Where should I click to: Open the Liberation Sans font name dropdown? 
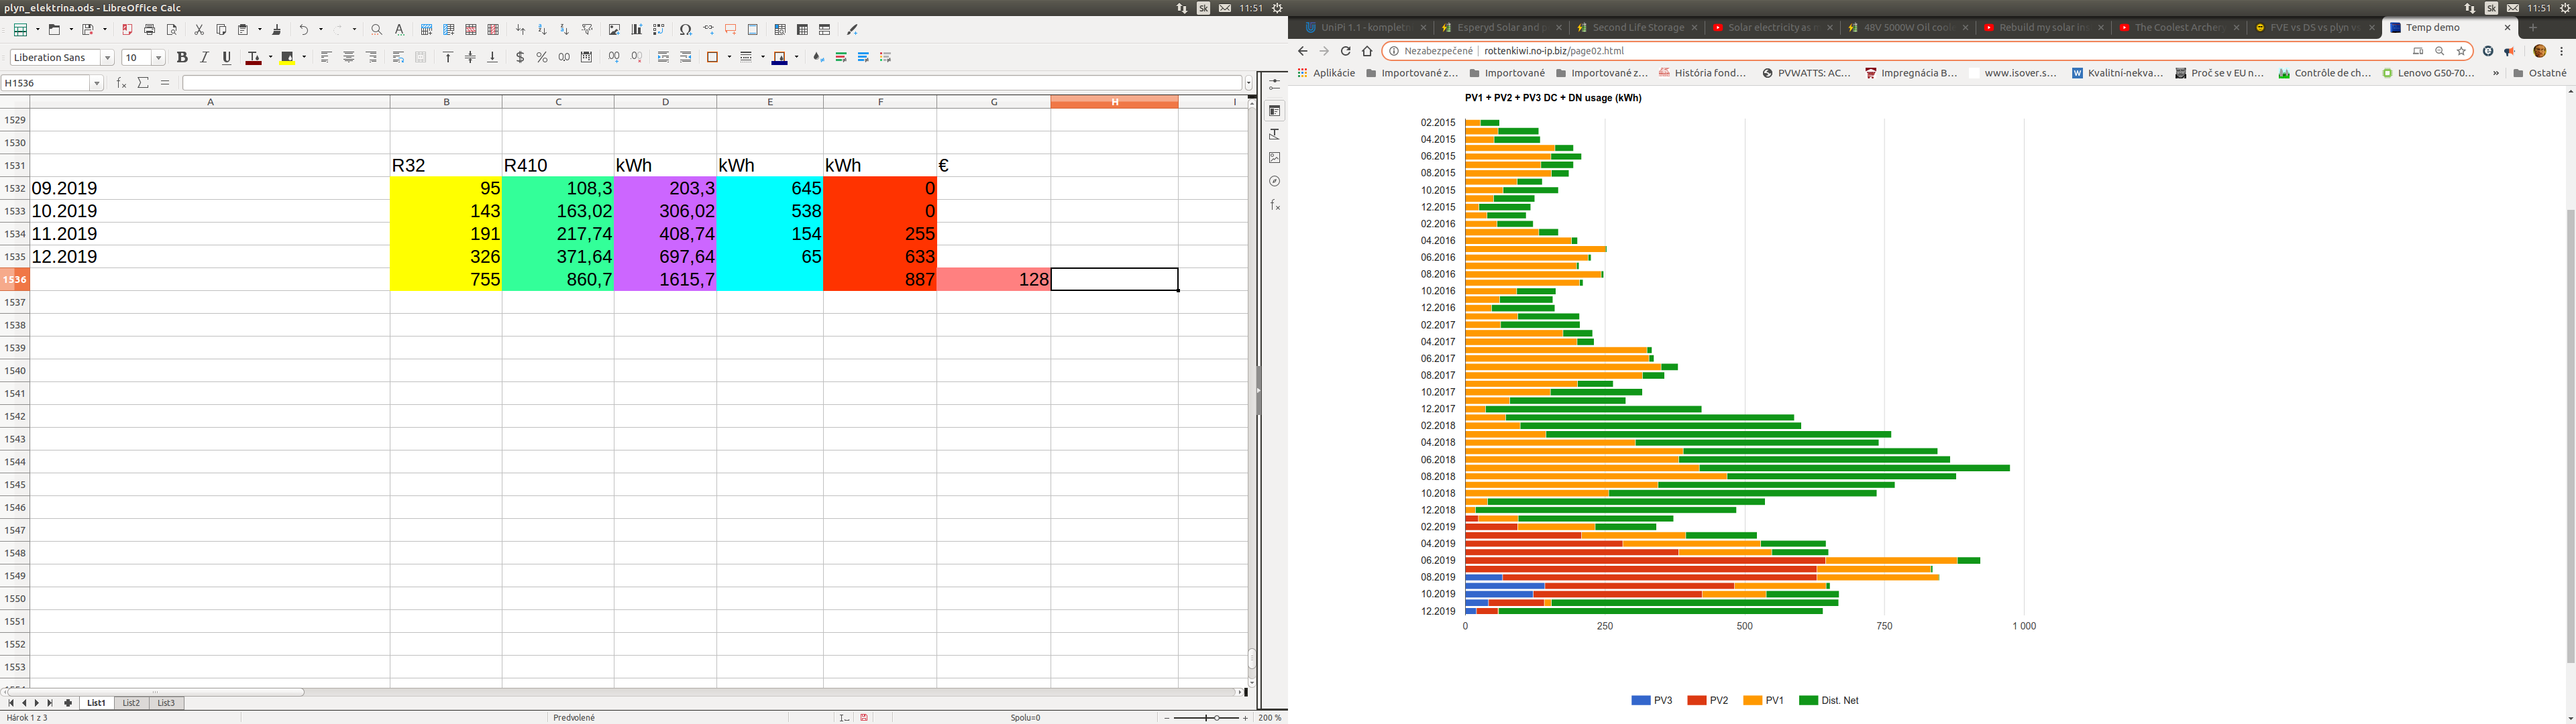pyautogui.click(x=107, y=58)
